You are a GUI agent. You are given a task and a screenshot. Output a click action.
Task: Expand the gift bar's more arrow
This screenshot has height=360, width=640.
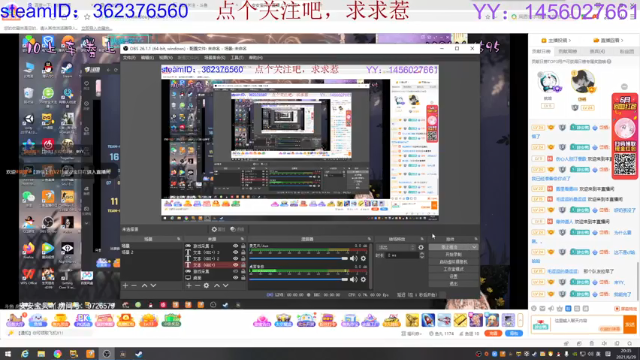pyautogui.click(x=520, y=320)
